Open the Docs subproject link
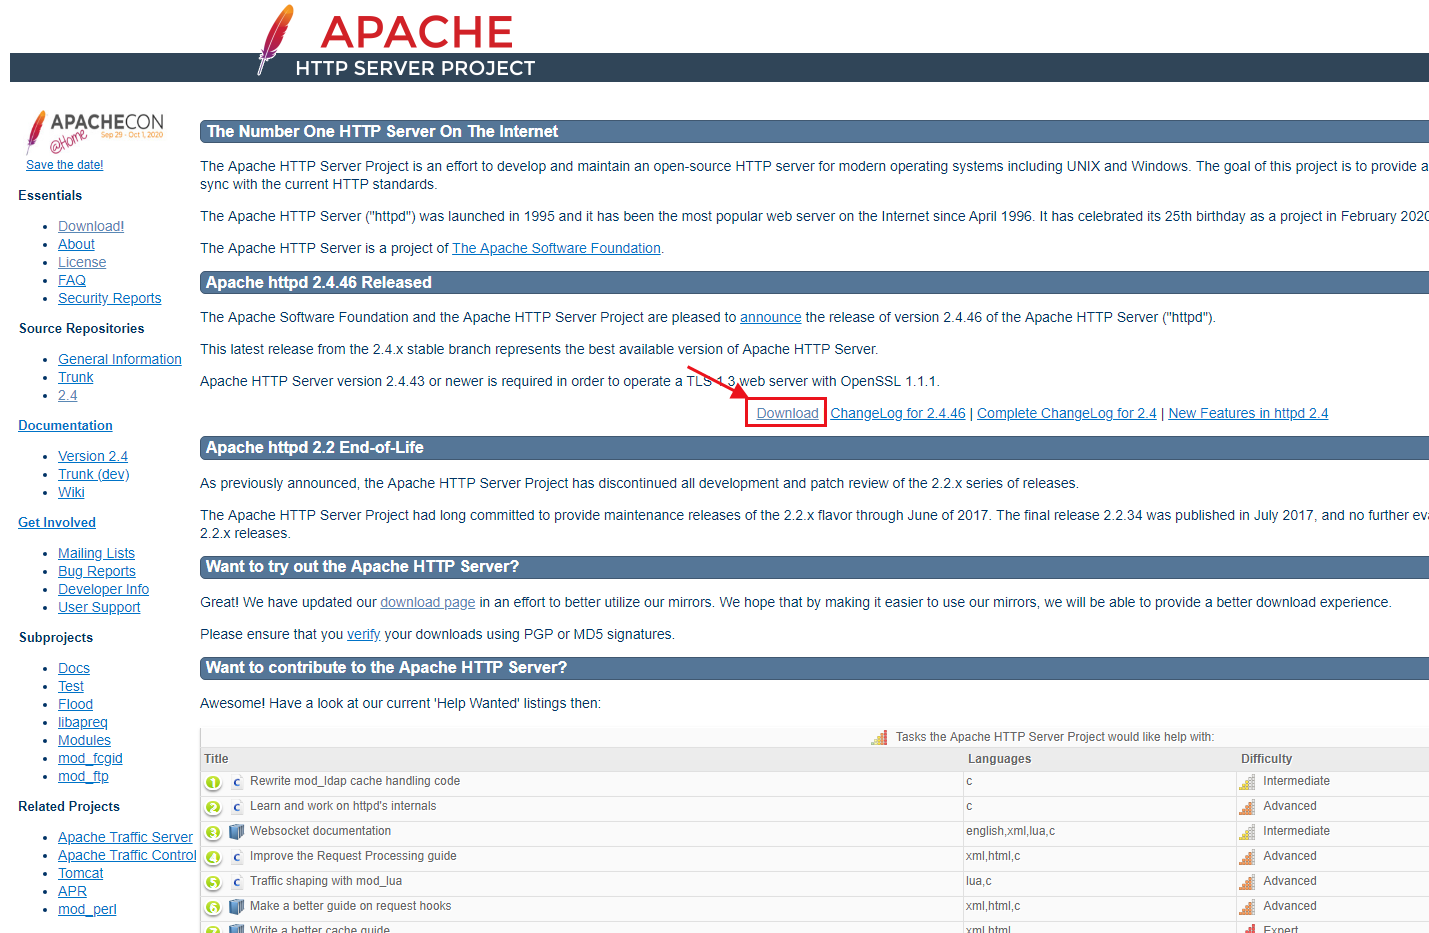This screenshot has height=933, width=1429. (x=74, y=668)
